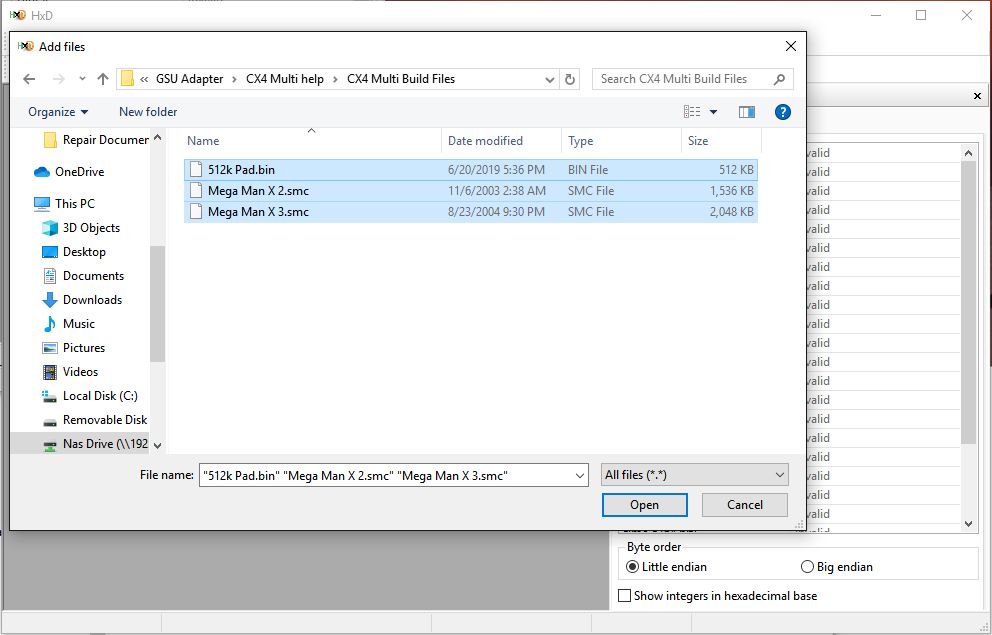Select Local Disk (C:) drive
This screenshot has width=992, height=635.
[x=100, y=396]
